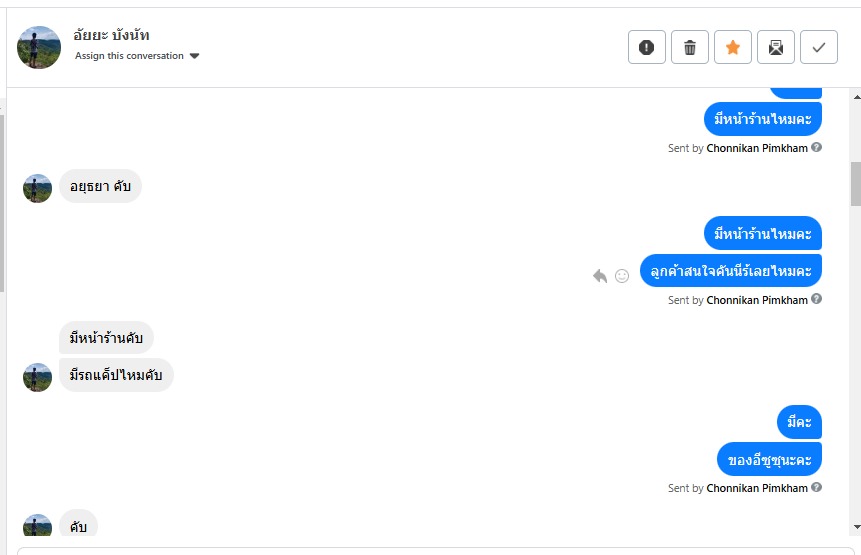Click the scrollbar up arrow

click(x=855, y=96)
